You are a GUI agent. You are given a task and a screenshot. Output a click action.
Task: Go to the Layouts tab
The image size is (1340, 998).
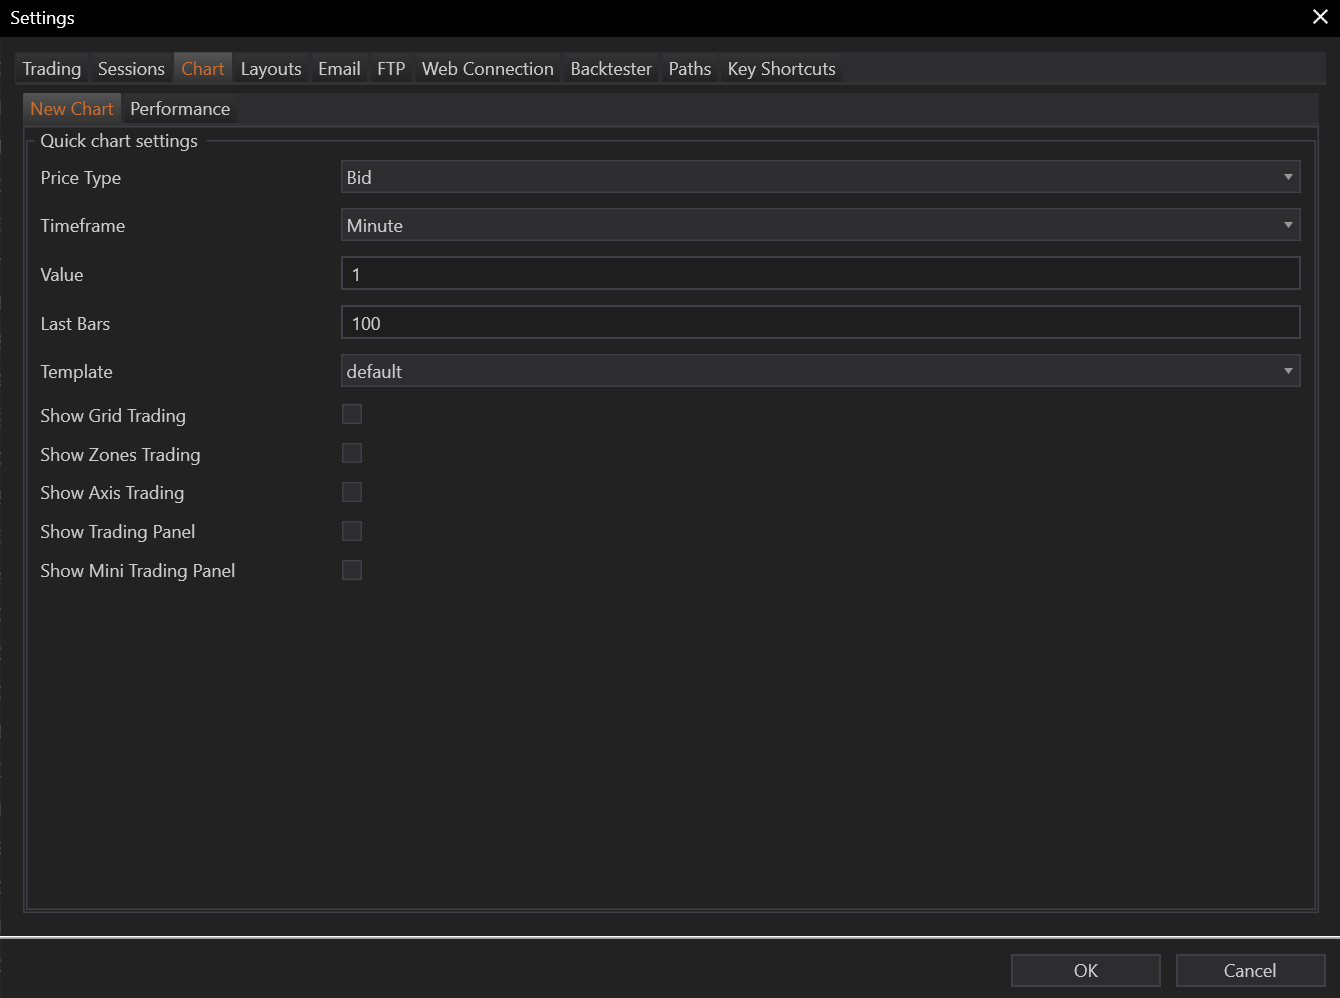[x=271, y=69]
